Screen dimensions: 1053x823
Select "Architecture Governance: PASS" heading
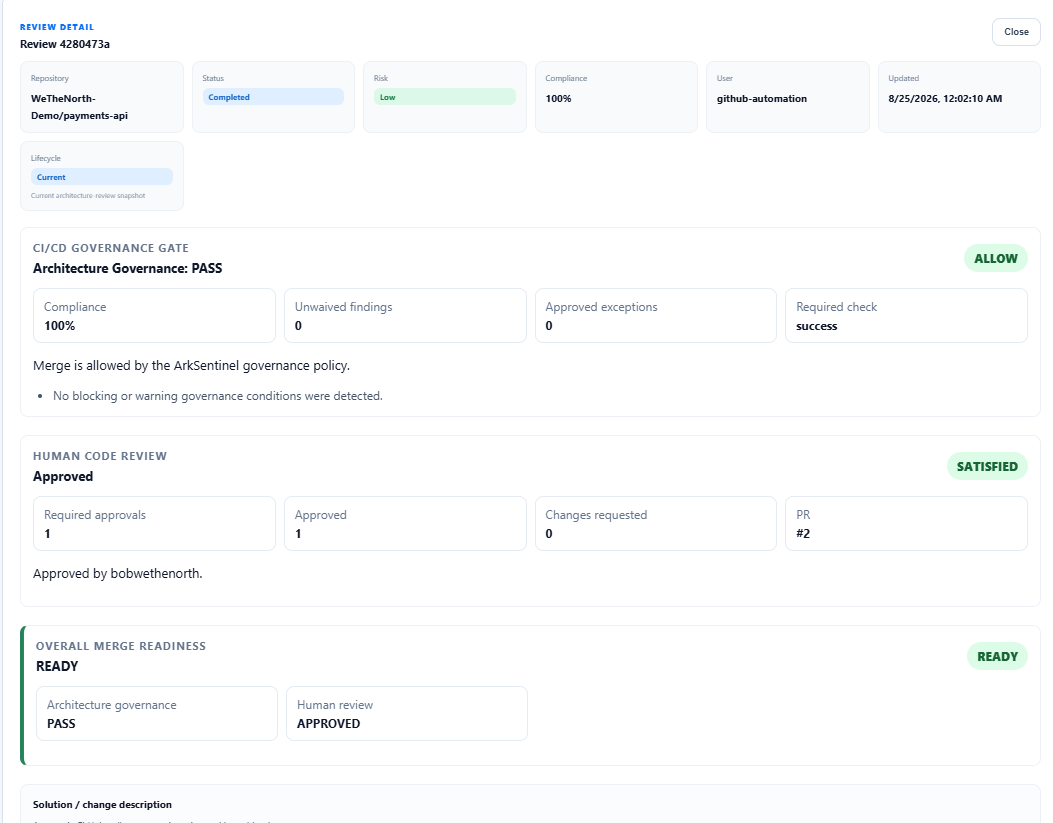tap(128, 269)
